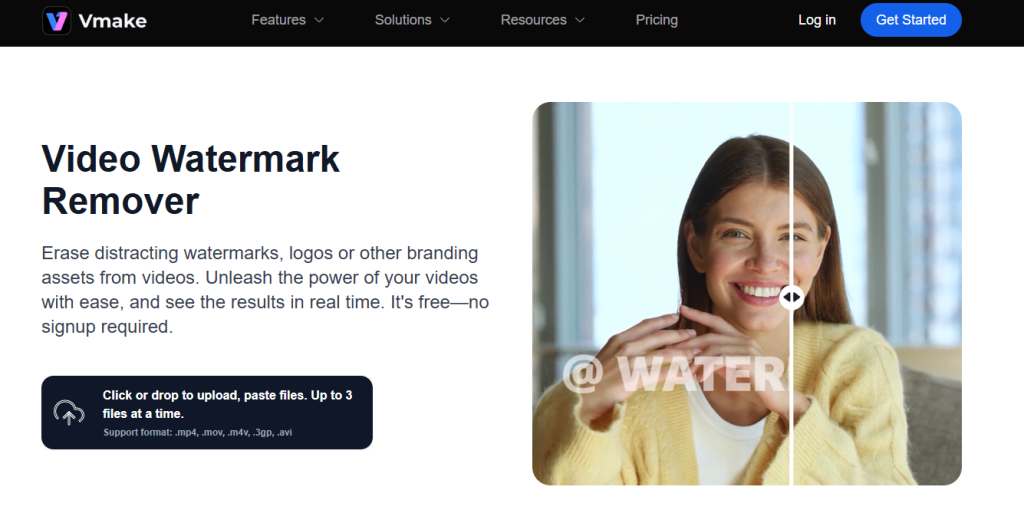The image size is (1024, 523).
Task: Click the before/after slider handle arrows
Action: pyautogui.click(x=791, y=297)
